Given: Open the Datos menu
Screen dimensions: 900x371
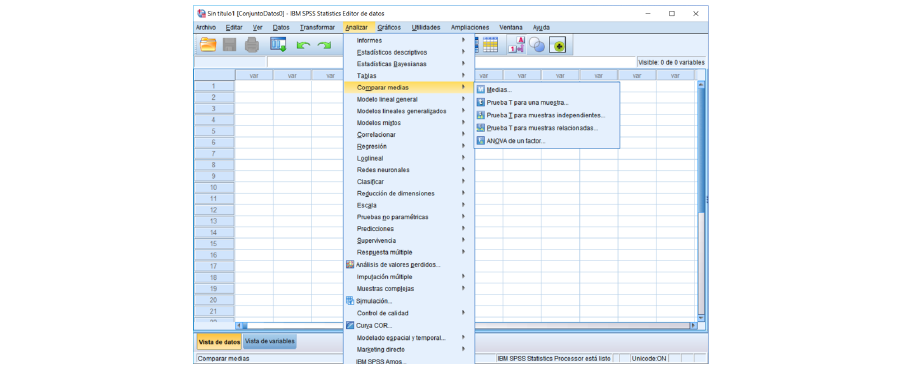Looking at the screenshot, I should (281, 27).
